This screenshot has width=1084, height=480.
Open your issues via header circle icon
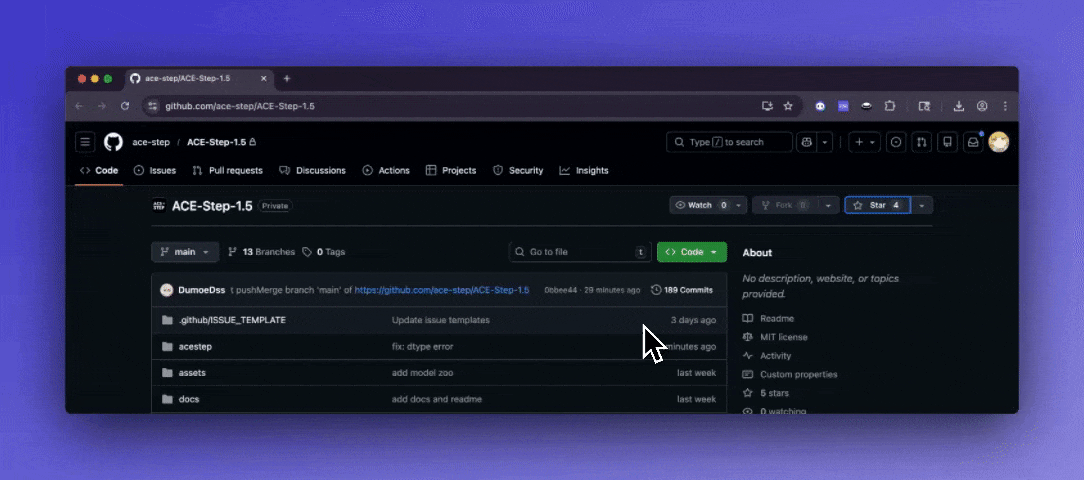click(896, 142)
